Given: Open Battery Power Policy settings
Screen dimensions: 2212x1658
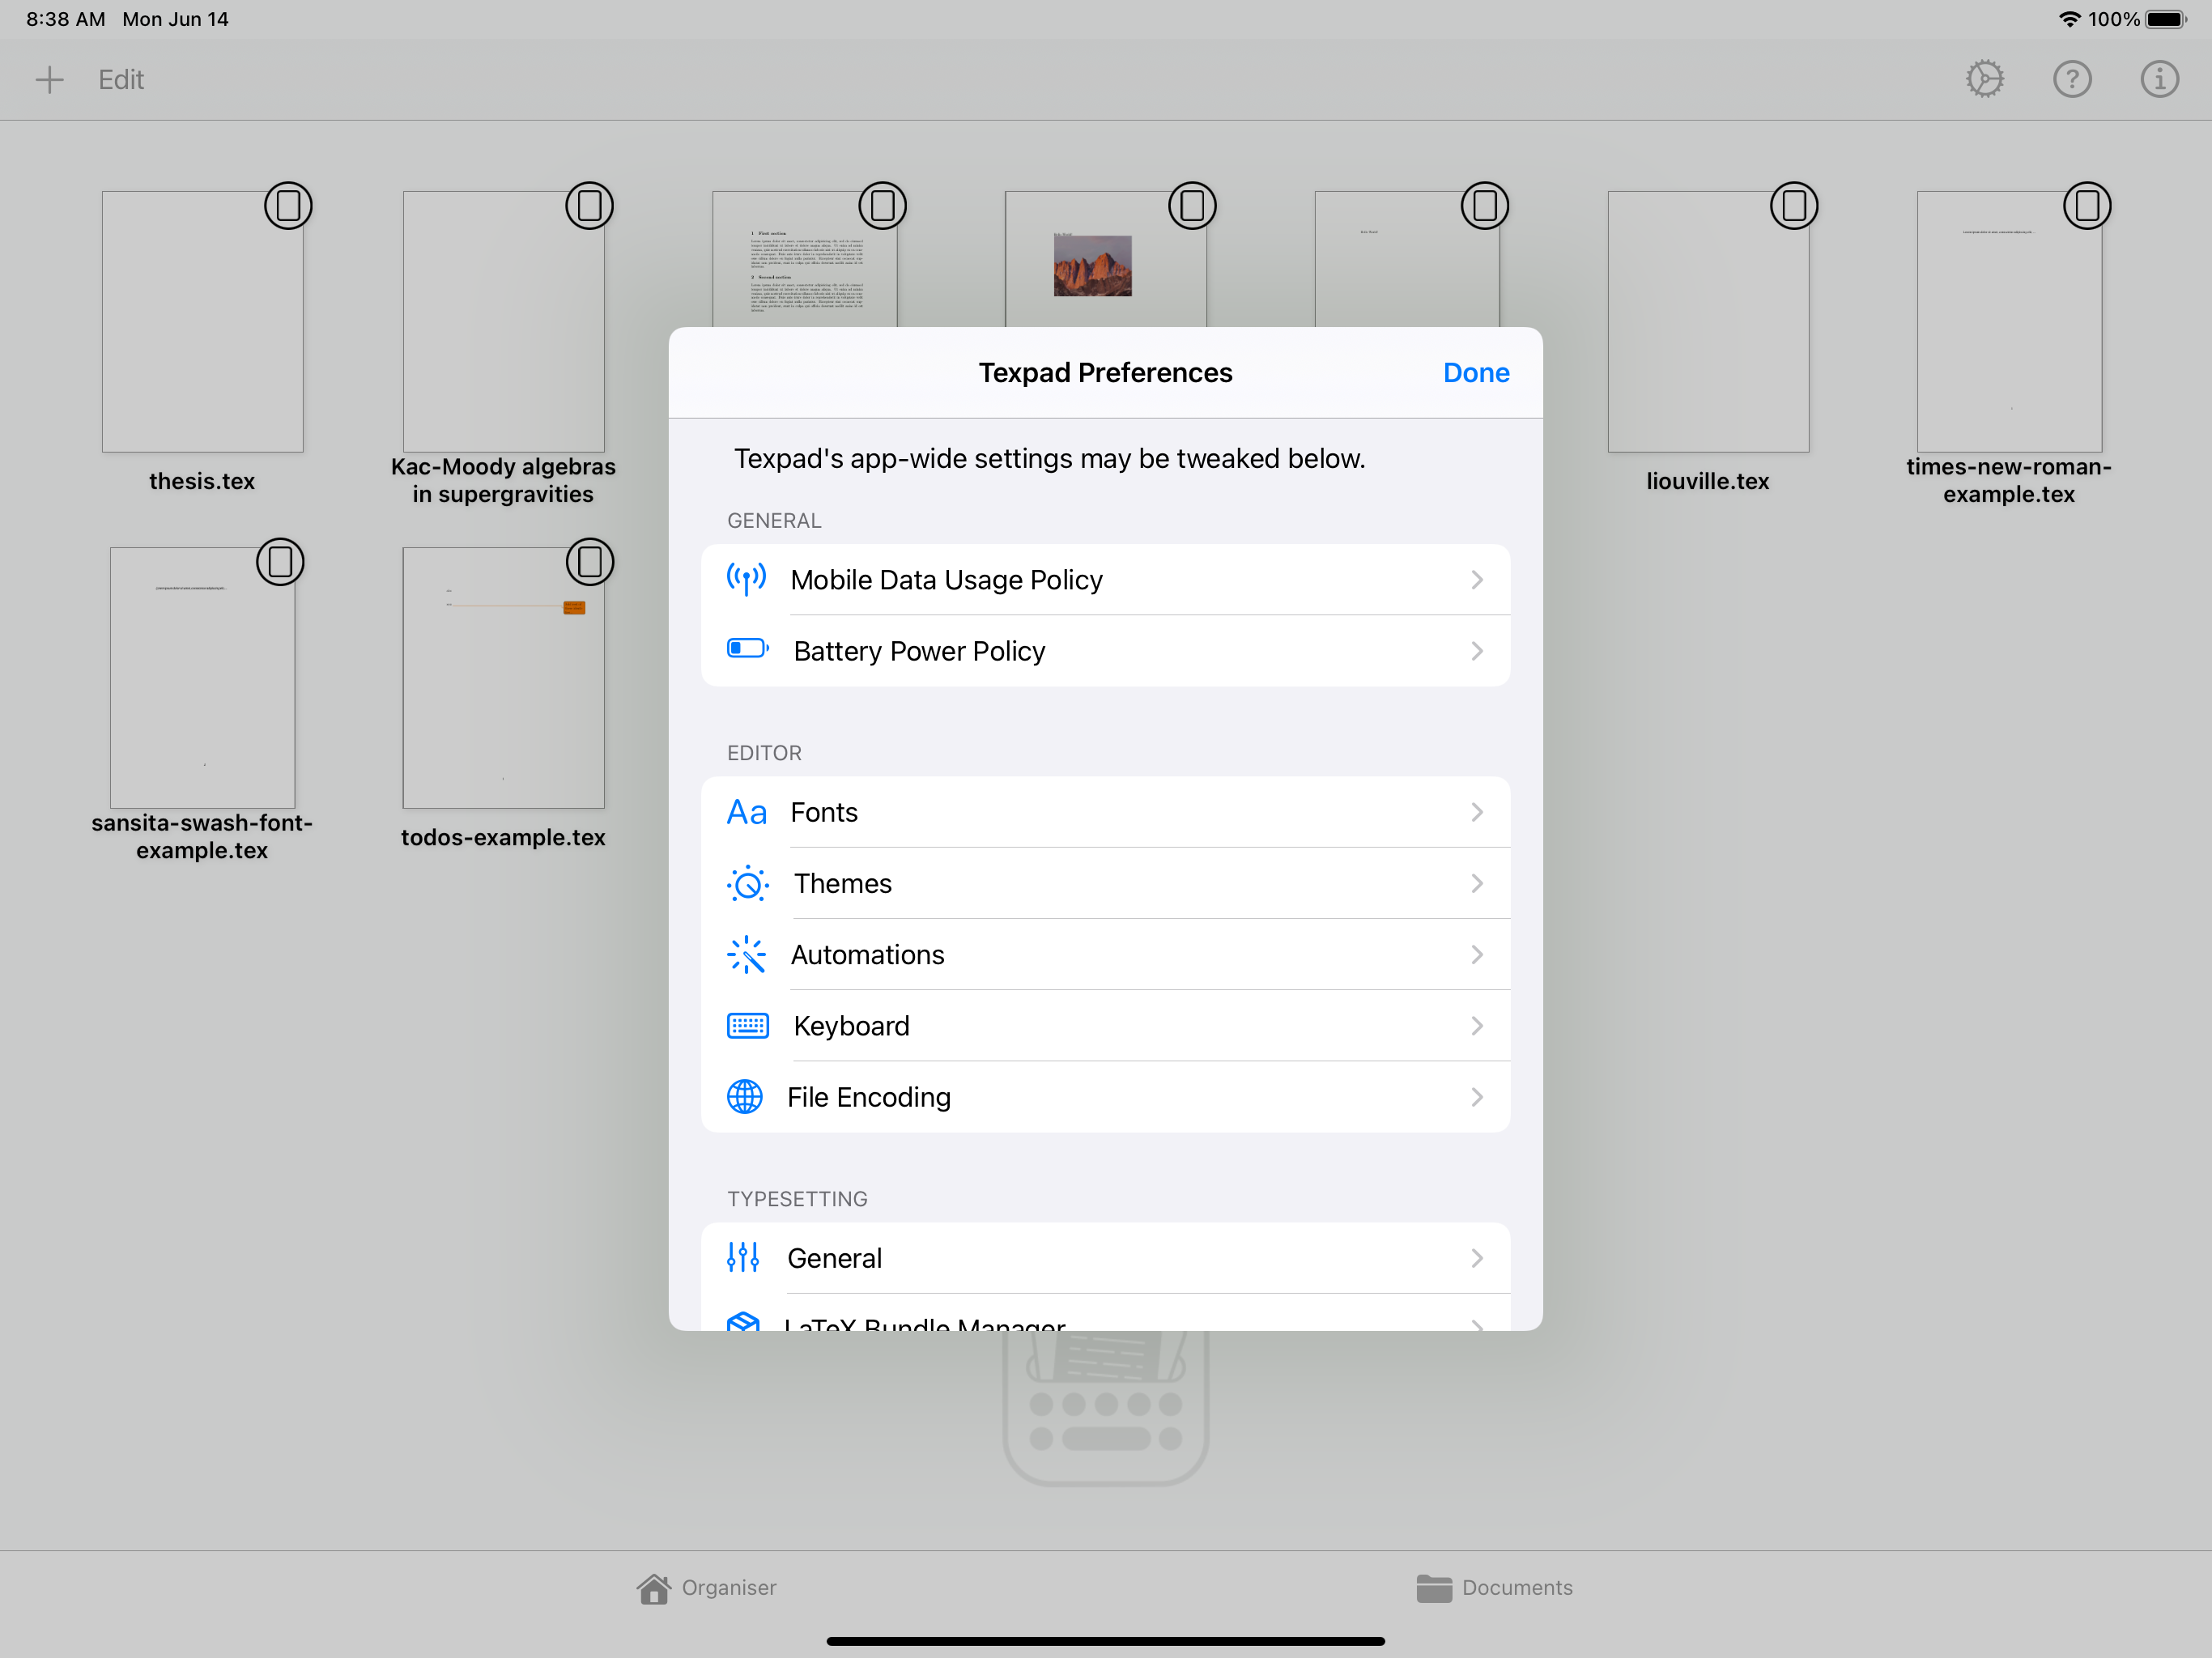Looking at the screenshot, I should coord(1105,651).
